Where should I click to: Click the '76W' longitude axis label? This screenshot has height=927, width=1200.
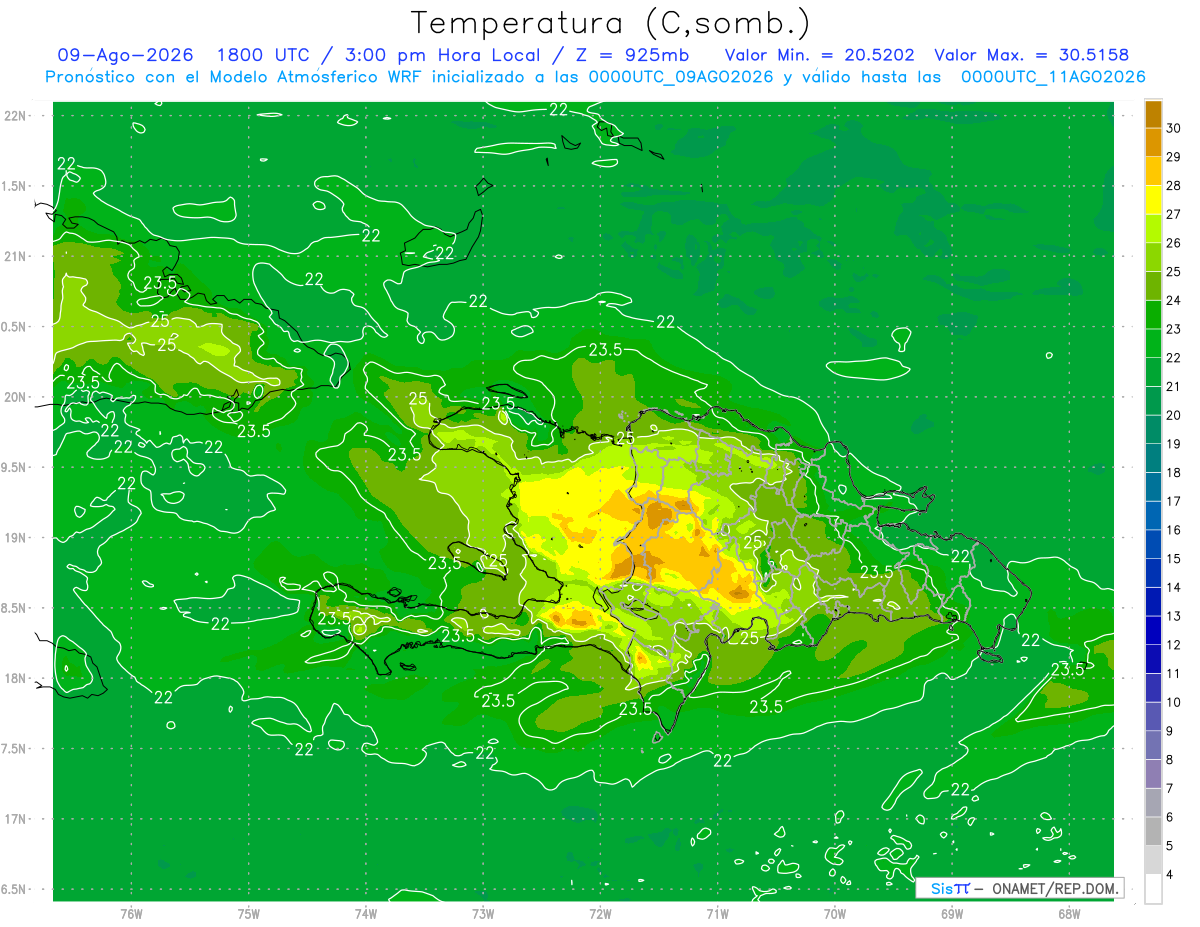coord(131,914)
